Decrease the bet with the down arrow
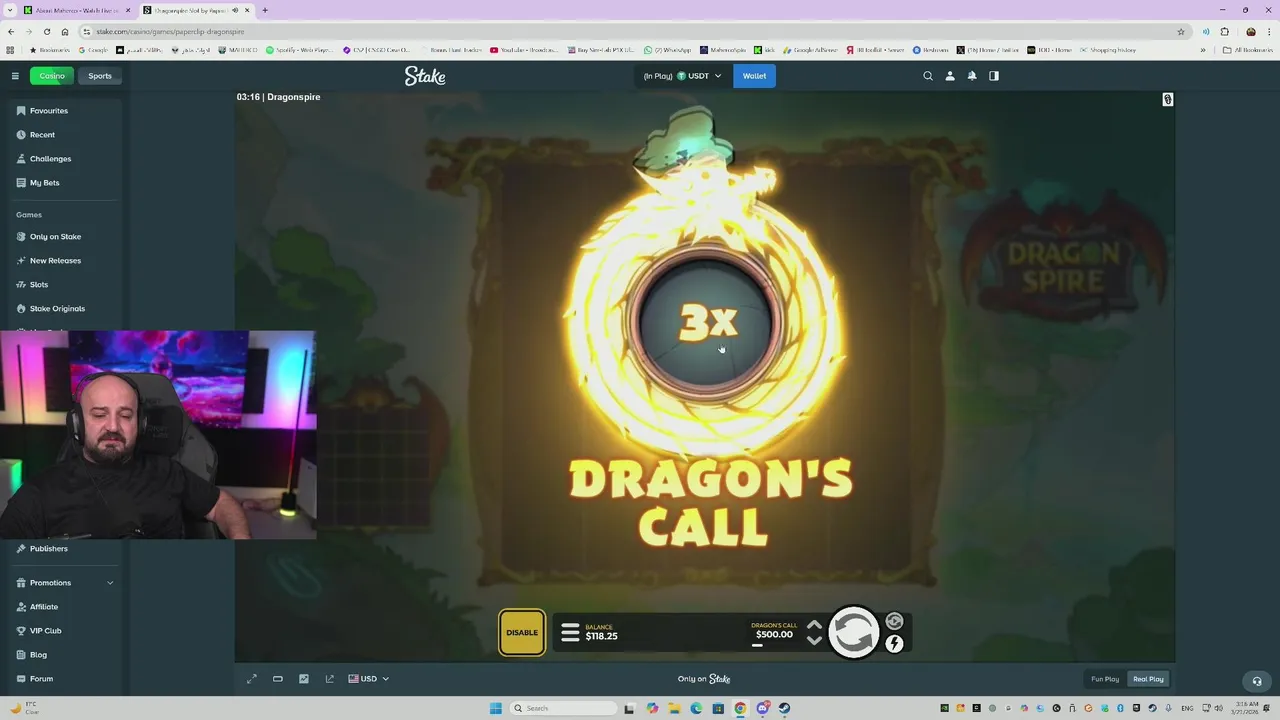Screen dimensions: 1280x720 814,640
